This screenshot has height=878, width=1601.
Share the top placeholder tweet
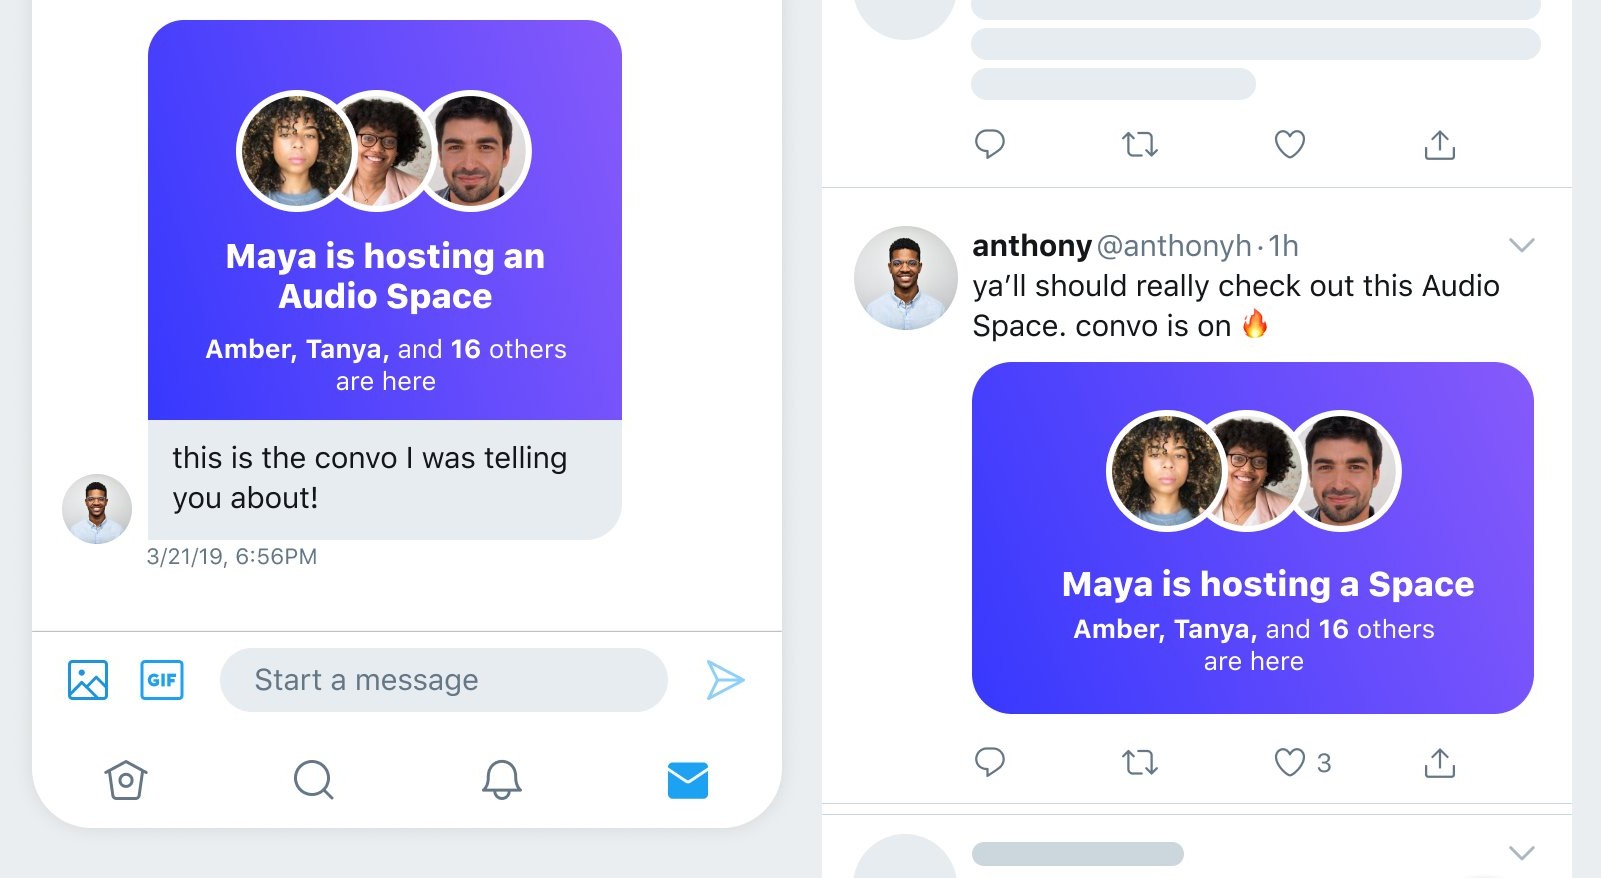(1439, 145)
